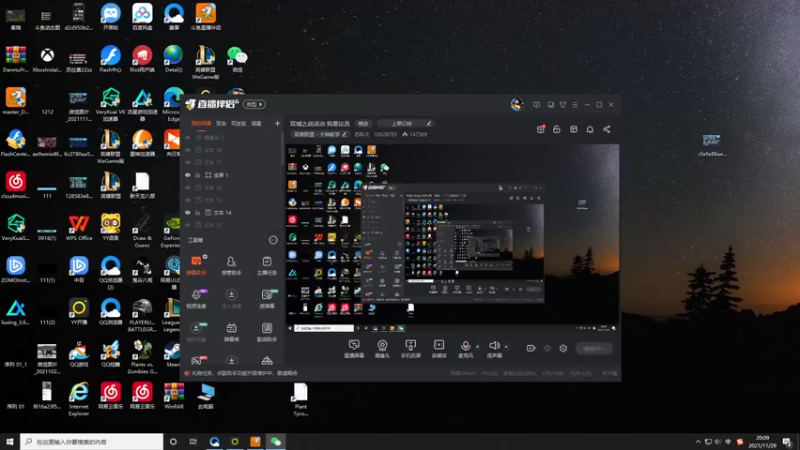Add 多媒体 media source

point(439,348)
